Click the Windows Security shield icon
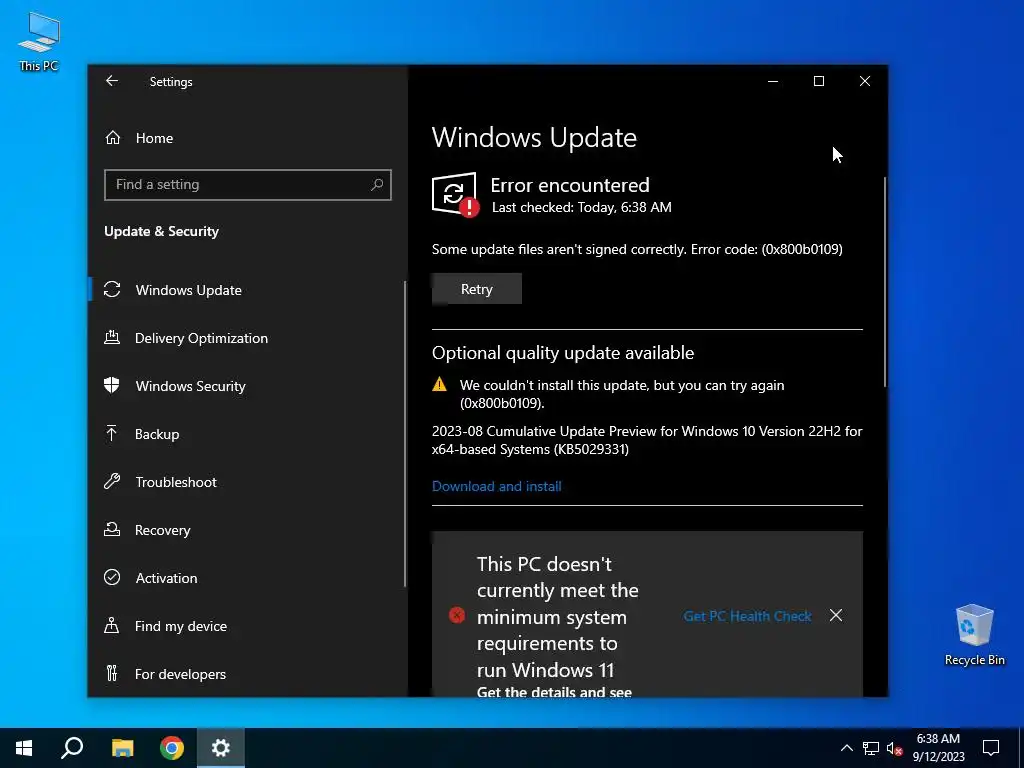1024x768 pixels. 112,385
